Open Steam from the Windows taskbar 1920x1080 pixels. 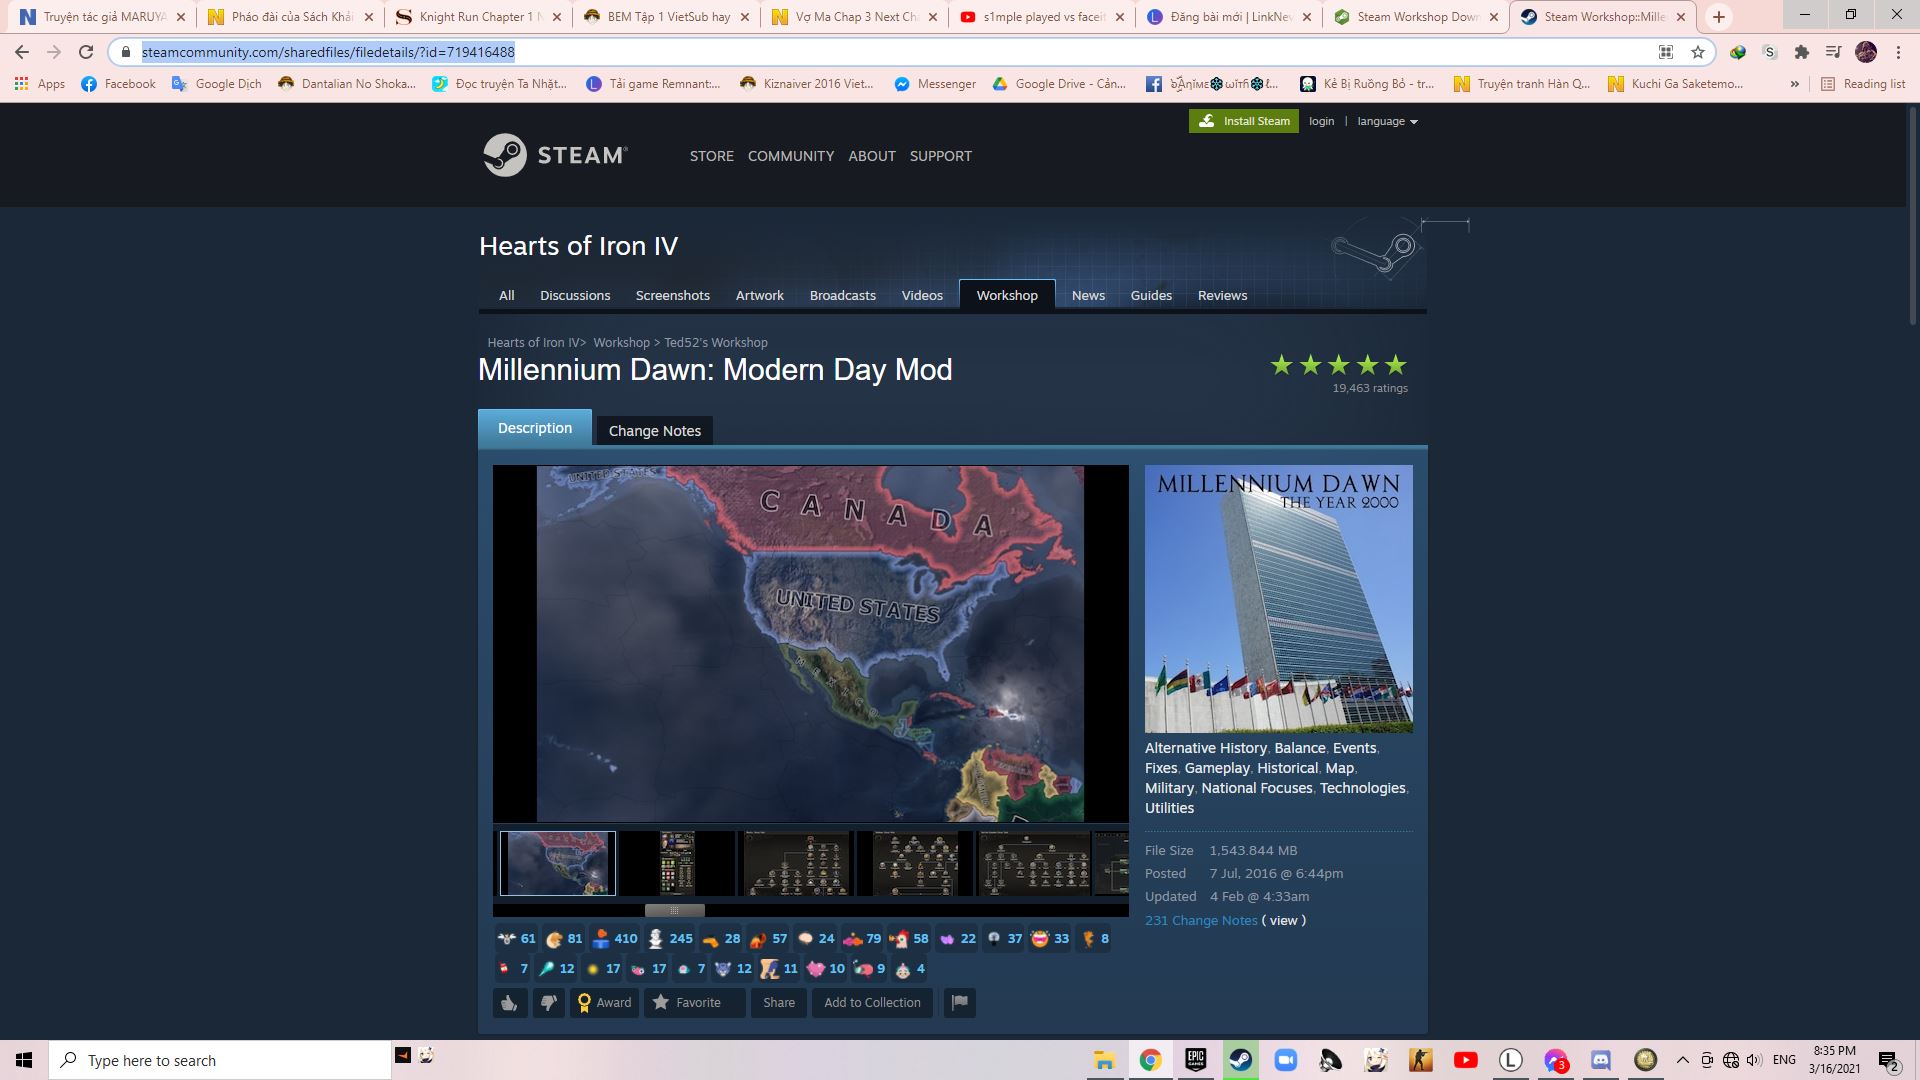click(1241, 1060)
